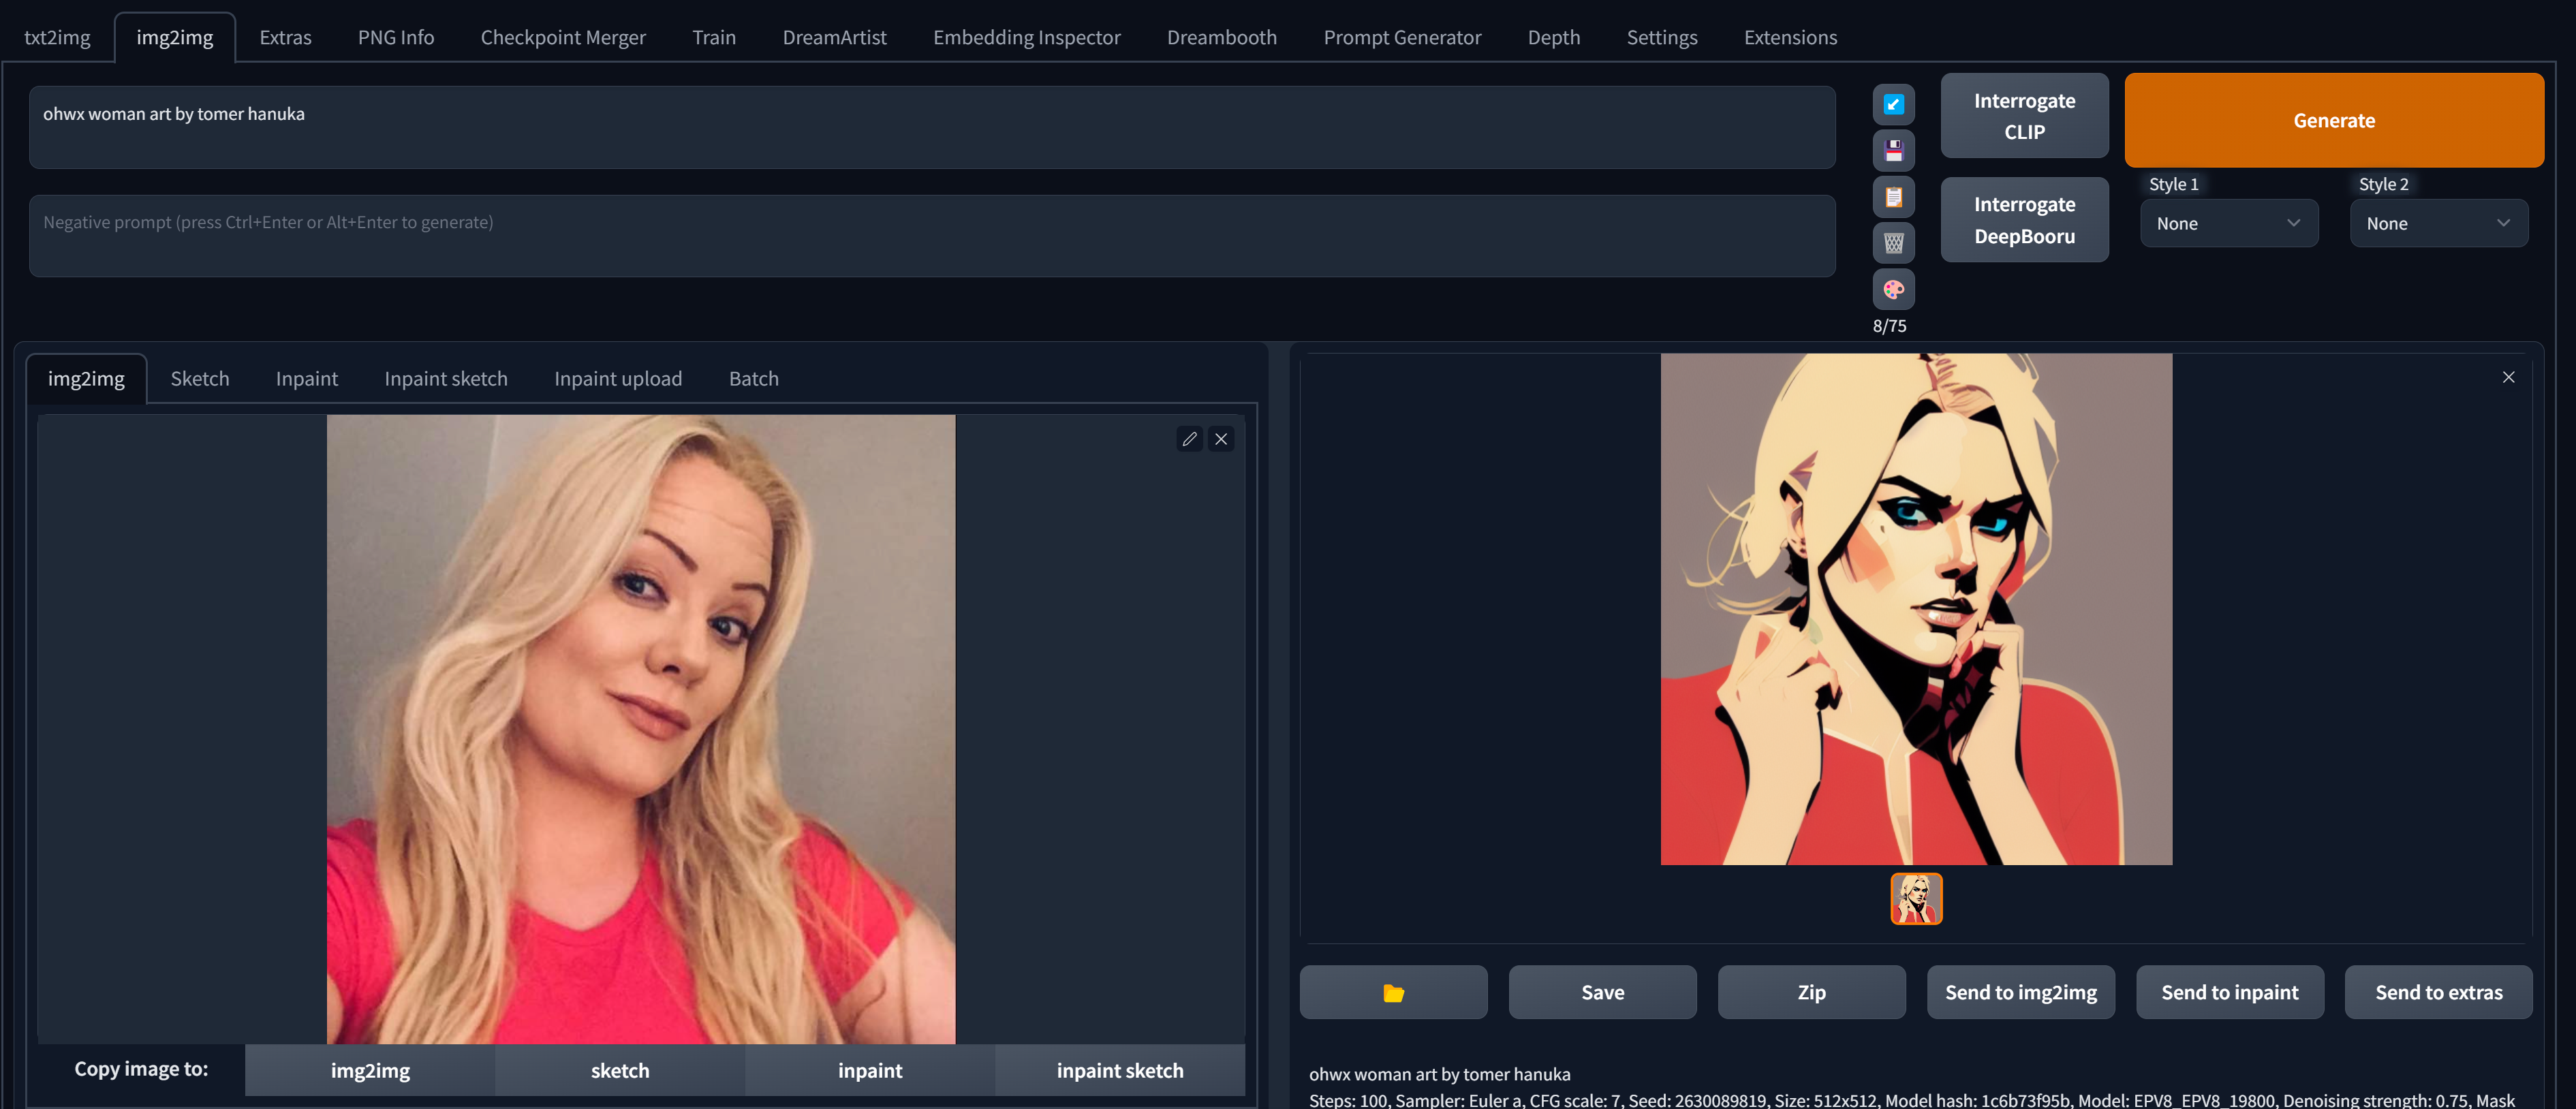Click the color palette icon
Screen dimensions: 2576x1109
click(x=1893, y=290)
